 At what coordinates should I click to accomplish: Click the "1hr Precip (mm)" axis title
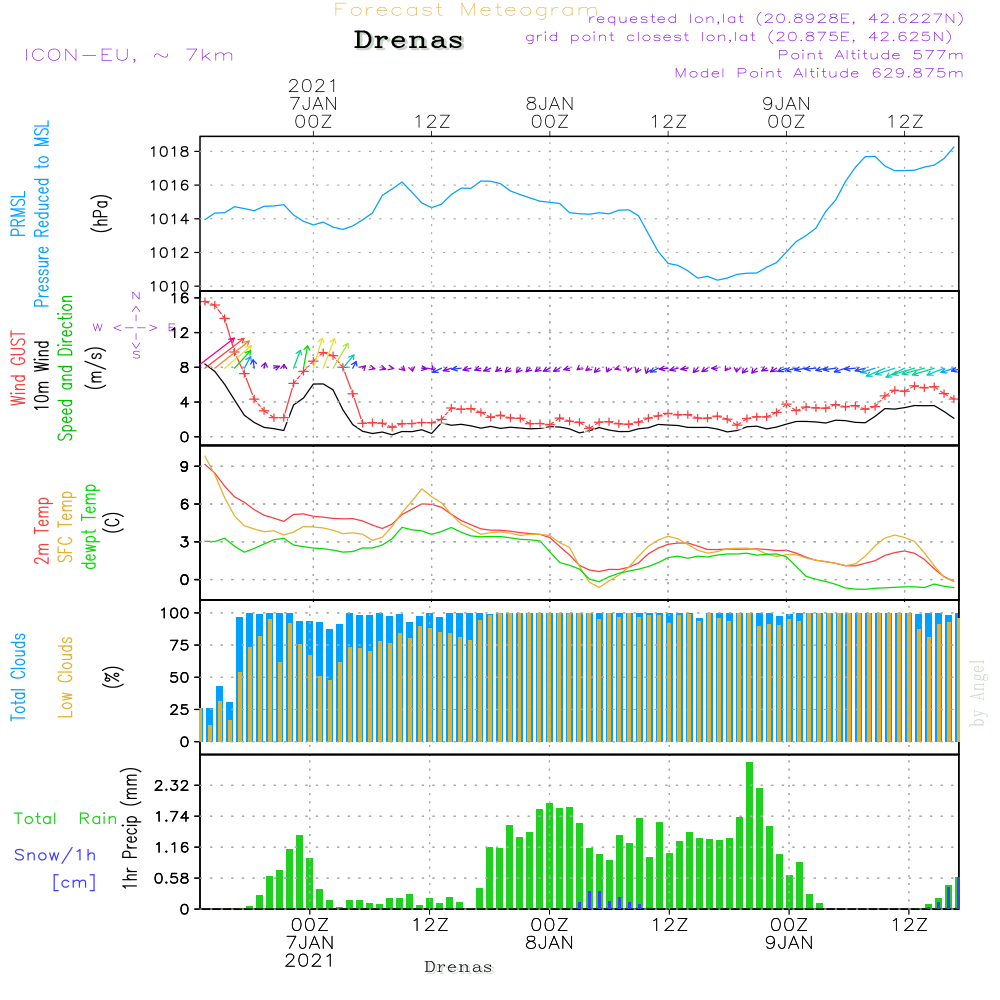pos(131,828)
